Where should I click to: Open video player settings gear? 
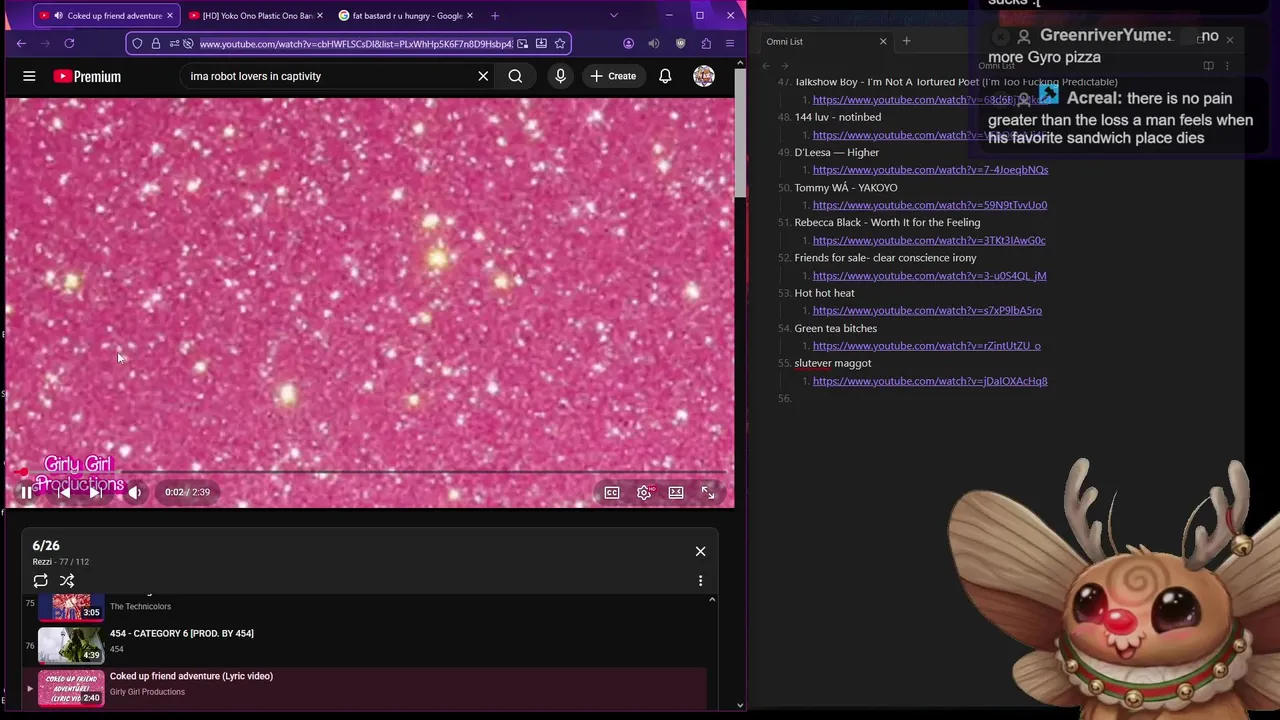pyautogui.click(x=644, y=492)
